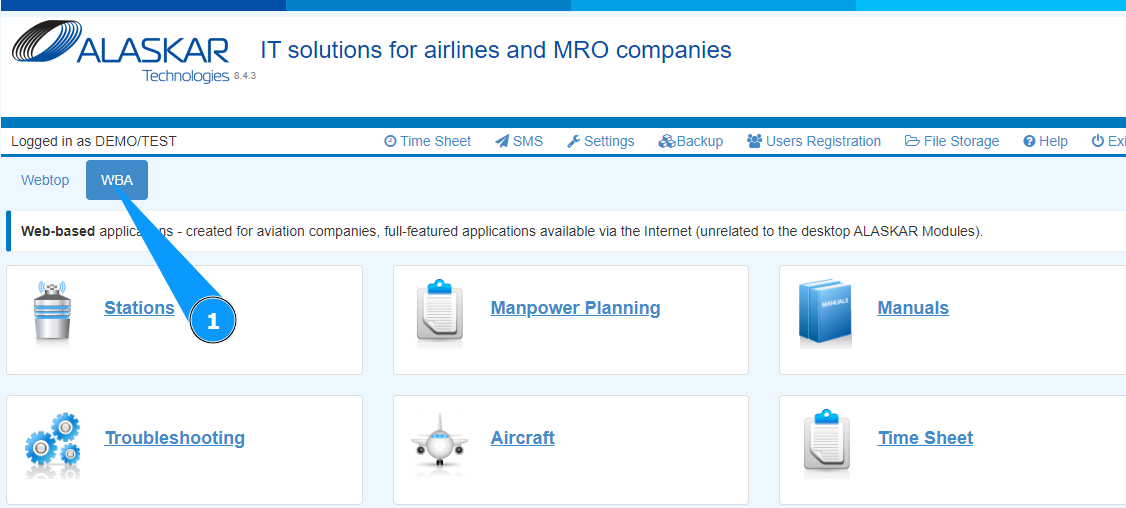Click the ALASKAR Technologies logo

pyautogui.click(x=121, y=53)
